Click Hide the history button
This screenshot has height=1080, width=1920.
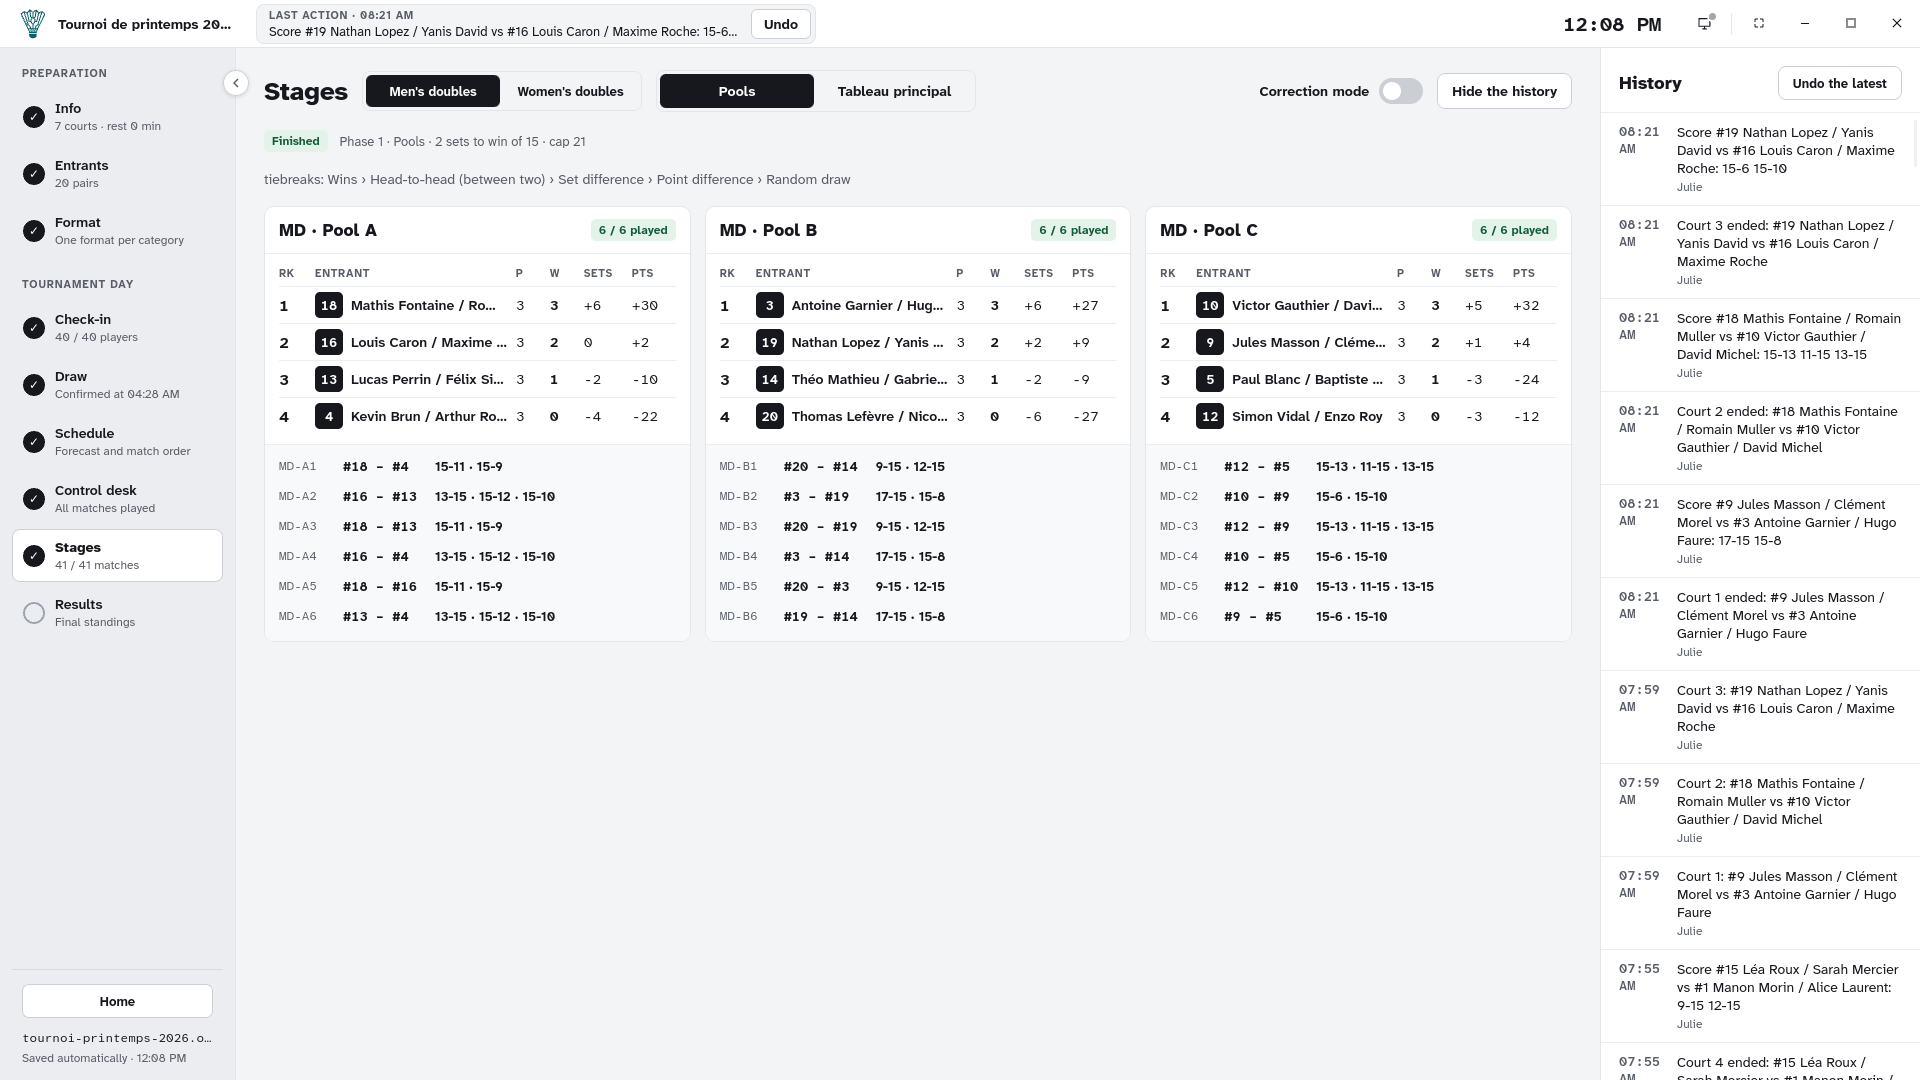1504,91
